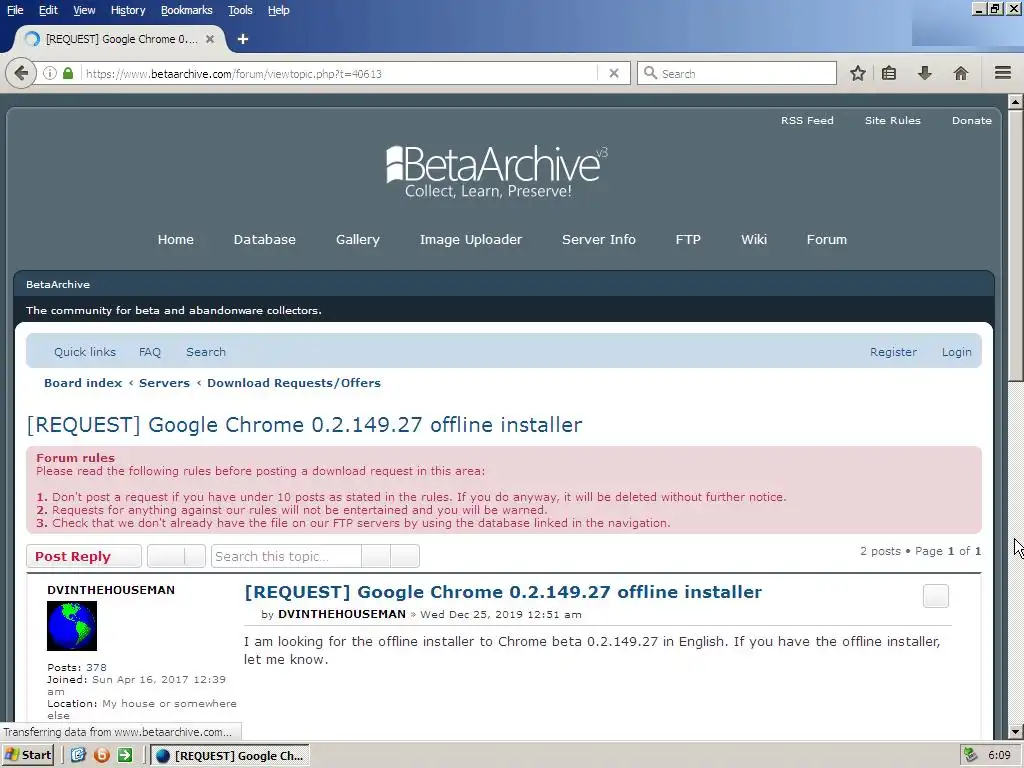Go to Servers breadcrumb
1024x768 pixels.
164,383
